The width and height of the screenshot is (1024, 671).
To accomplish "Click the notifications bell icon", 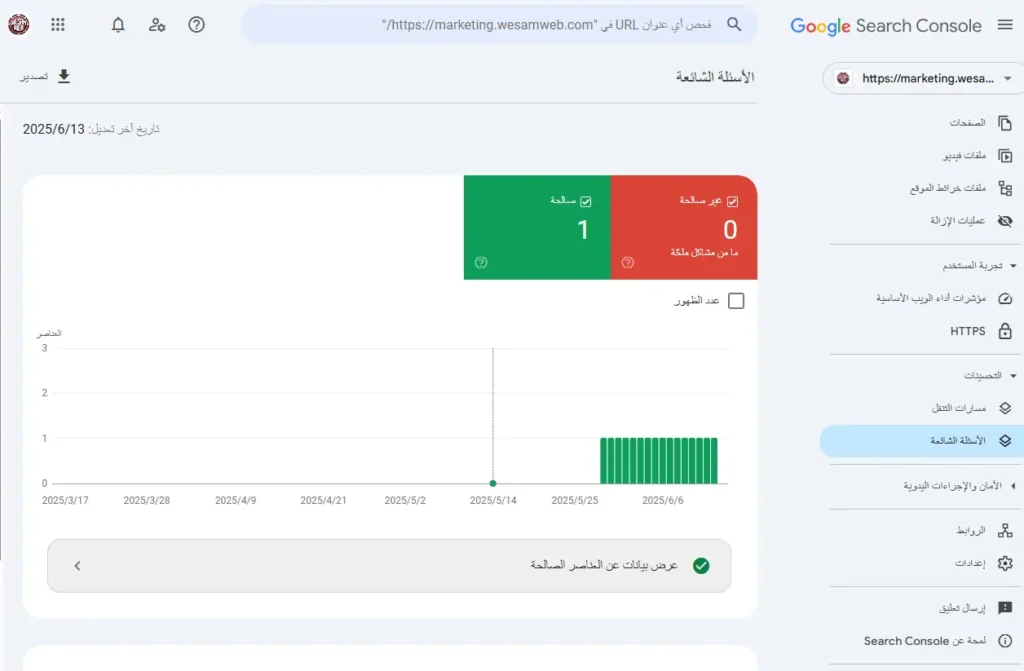I will tap(117, 25).
